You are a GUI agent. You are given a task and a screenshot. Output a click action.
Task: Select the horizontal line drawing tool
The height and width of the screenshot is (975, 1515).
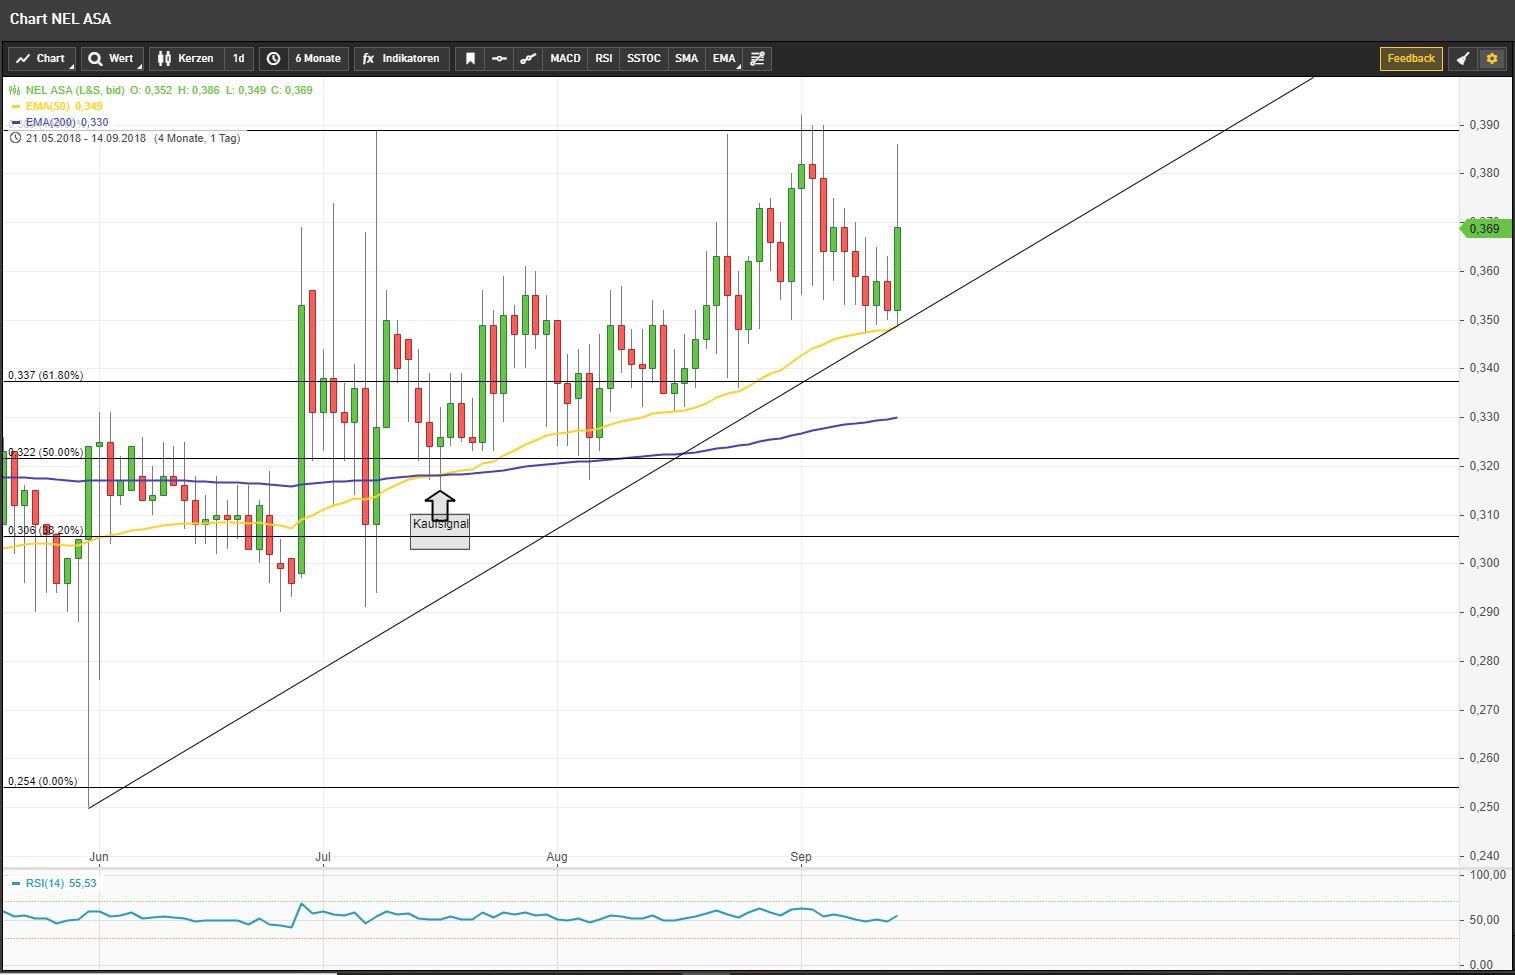(499, 59)
